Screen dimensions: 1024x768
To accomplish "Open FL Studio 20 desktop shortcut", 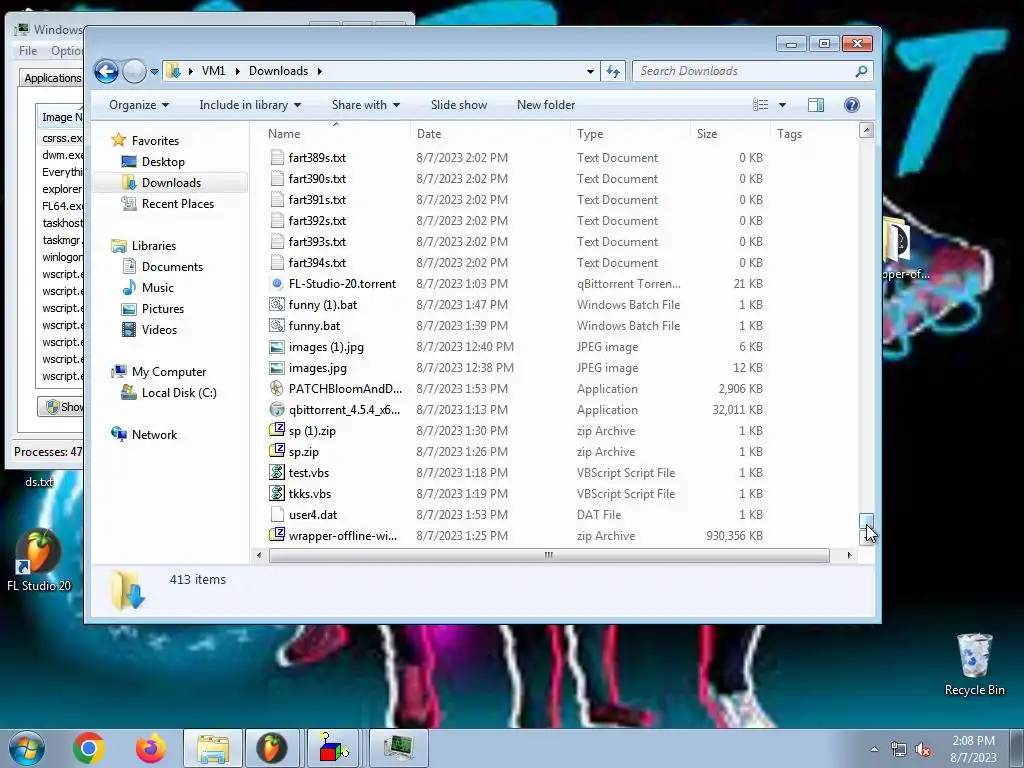I will click(39, 560).
